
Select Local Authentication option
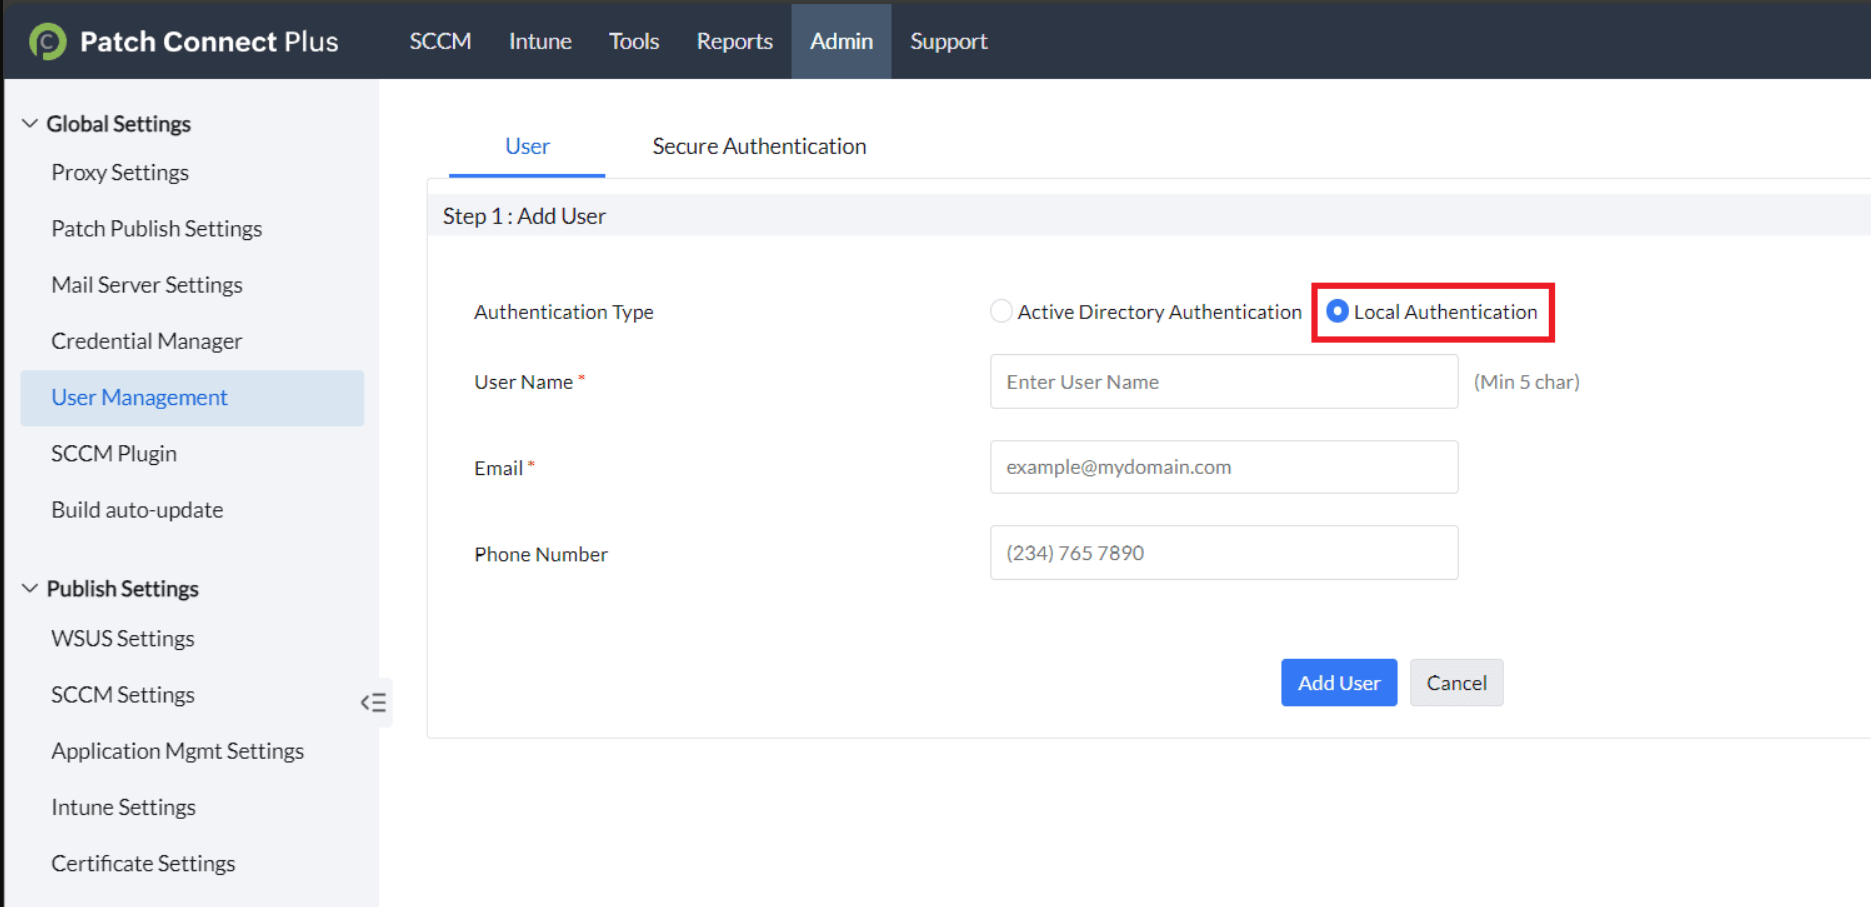1337,311
